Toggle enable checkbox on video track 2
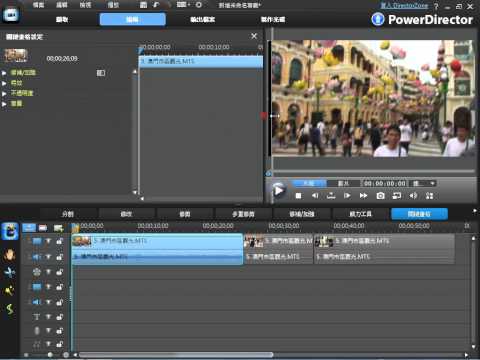Screen dimensions: 480x360 tap(48, 287)
